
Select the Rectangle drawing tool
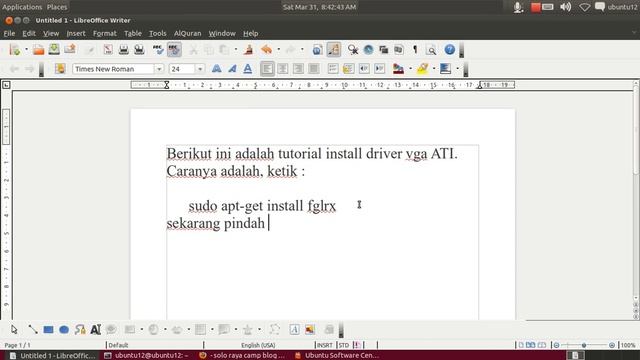point(48,329)
